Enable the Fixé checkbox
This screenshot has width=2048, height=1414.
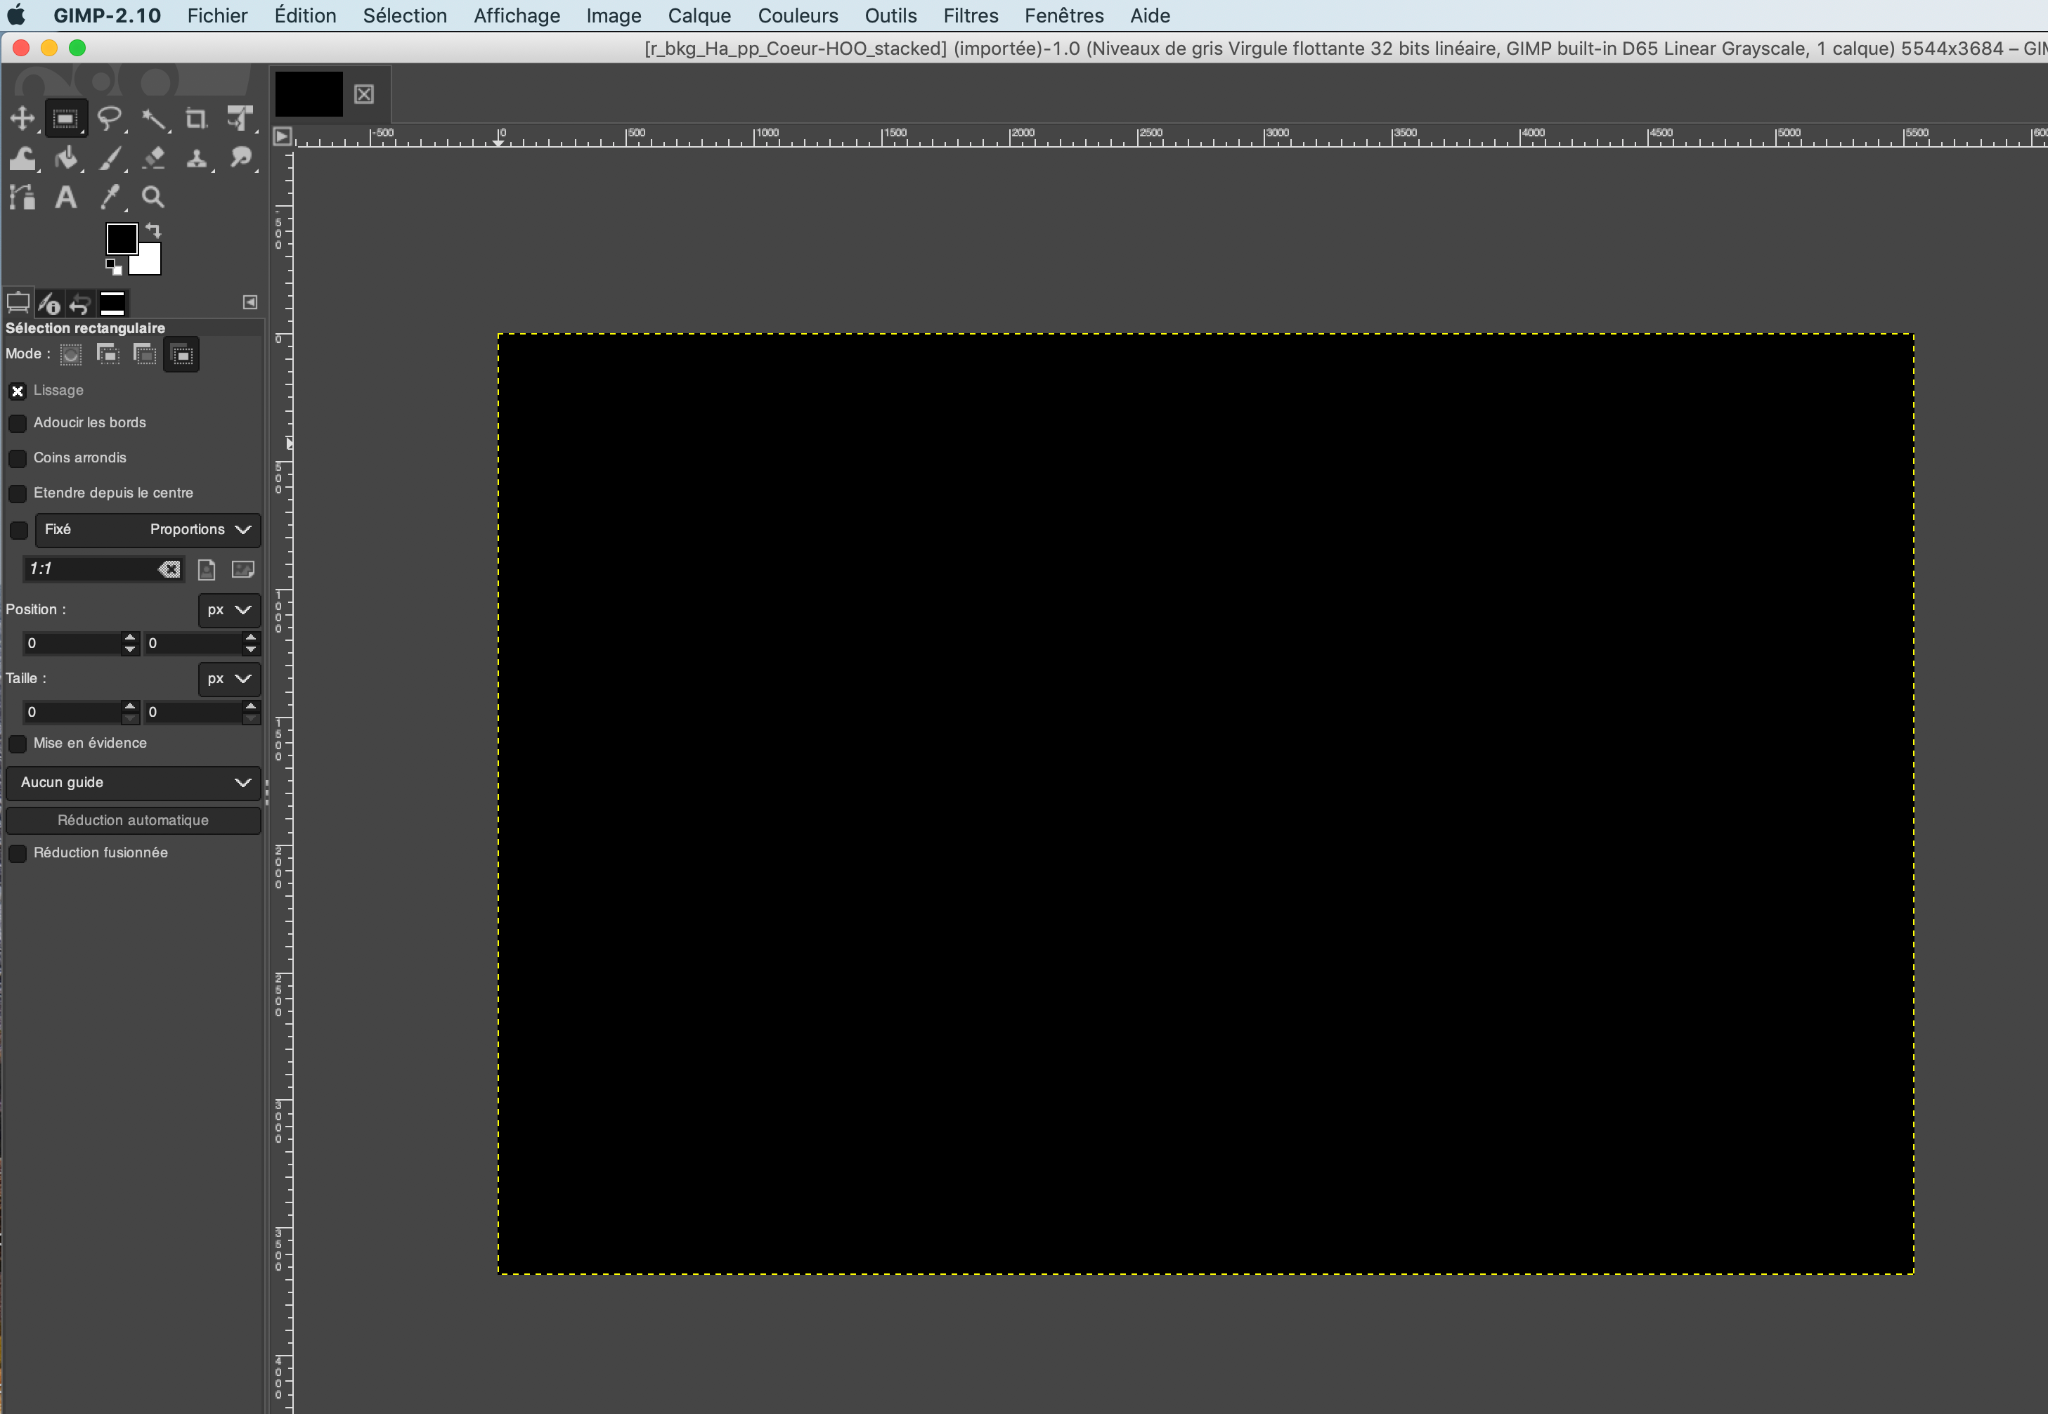point(18,530)
